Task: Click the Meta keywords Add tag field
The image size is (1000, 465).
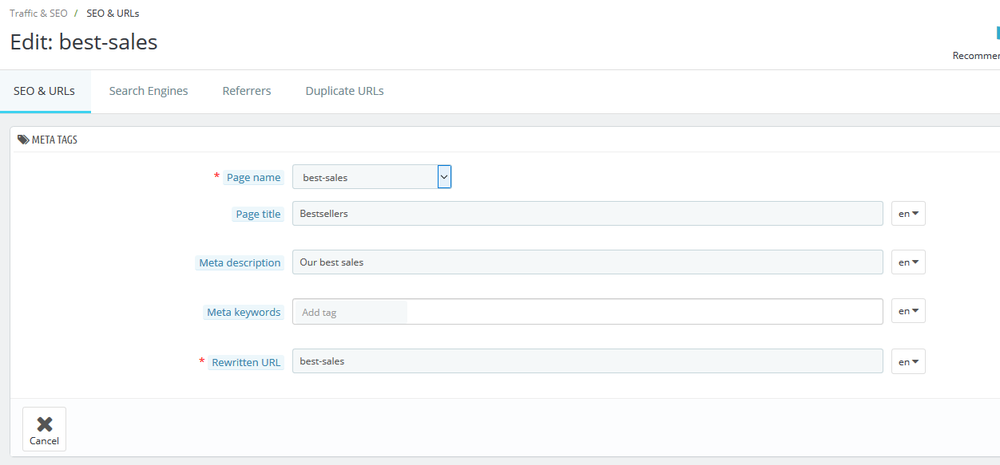Action: click(x=350, y=312)
